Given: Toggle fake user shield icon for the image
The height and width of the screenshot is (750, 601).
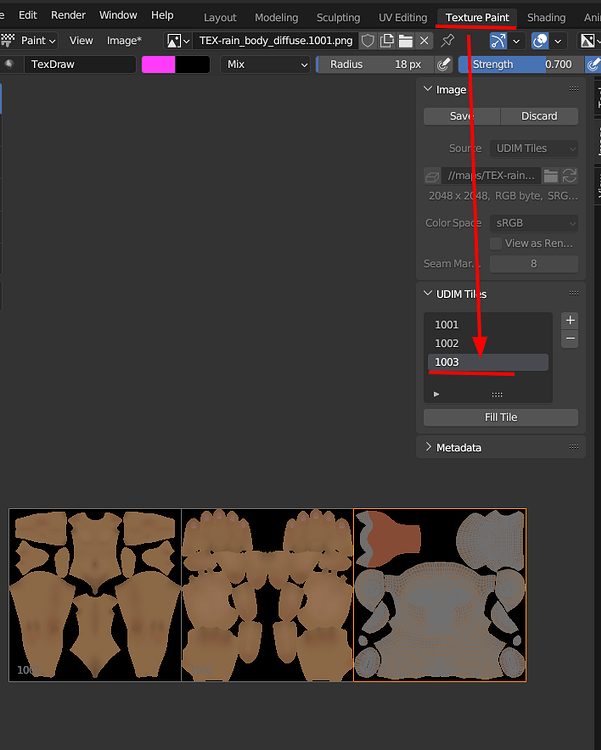Looking at the screenshot, I should pos(367,41).
